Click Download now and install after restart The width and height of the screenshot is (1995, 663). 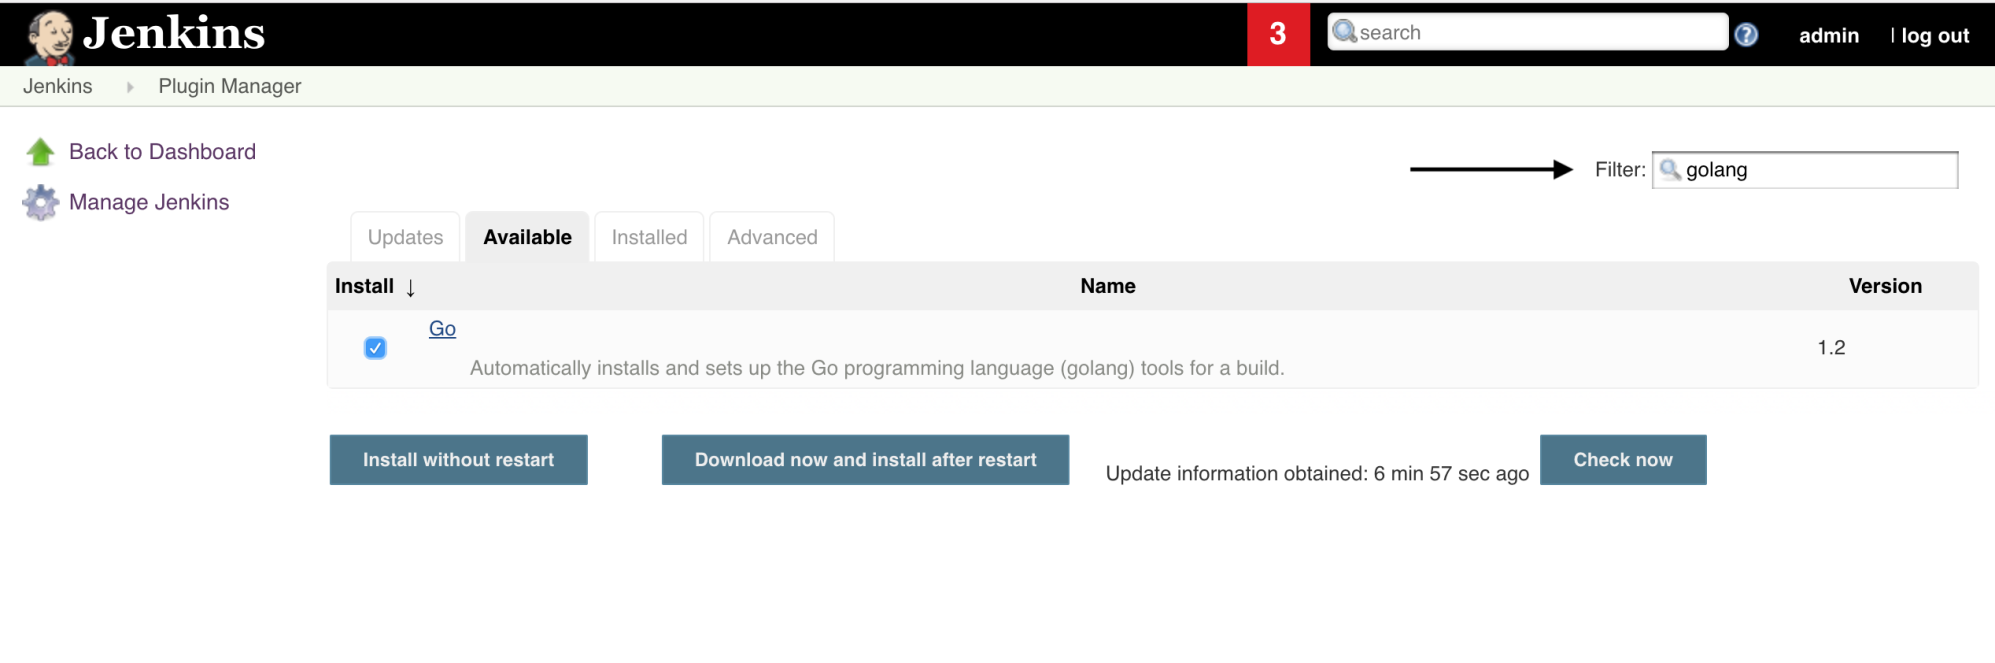pyautogui.click(x=865, y=460)
